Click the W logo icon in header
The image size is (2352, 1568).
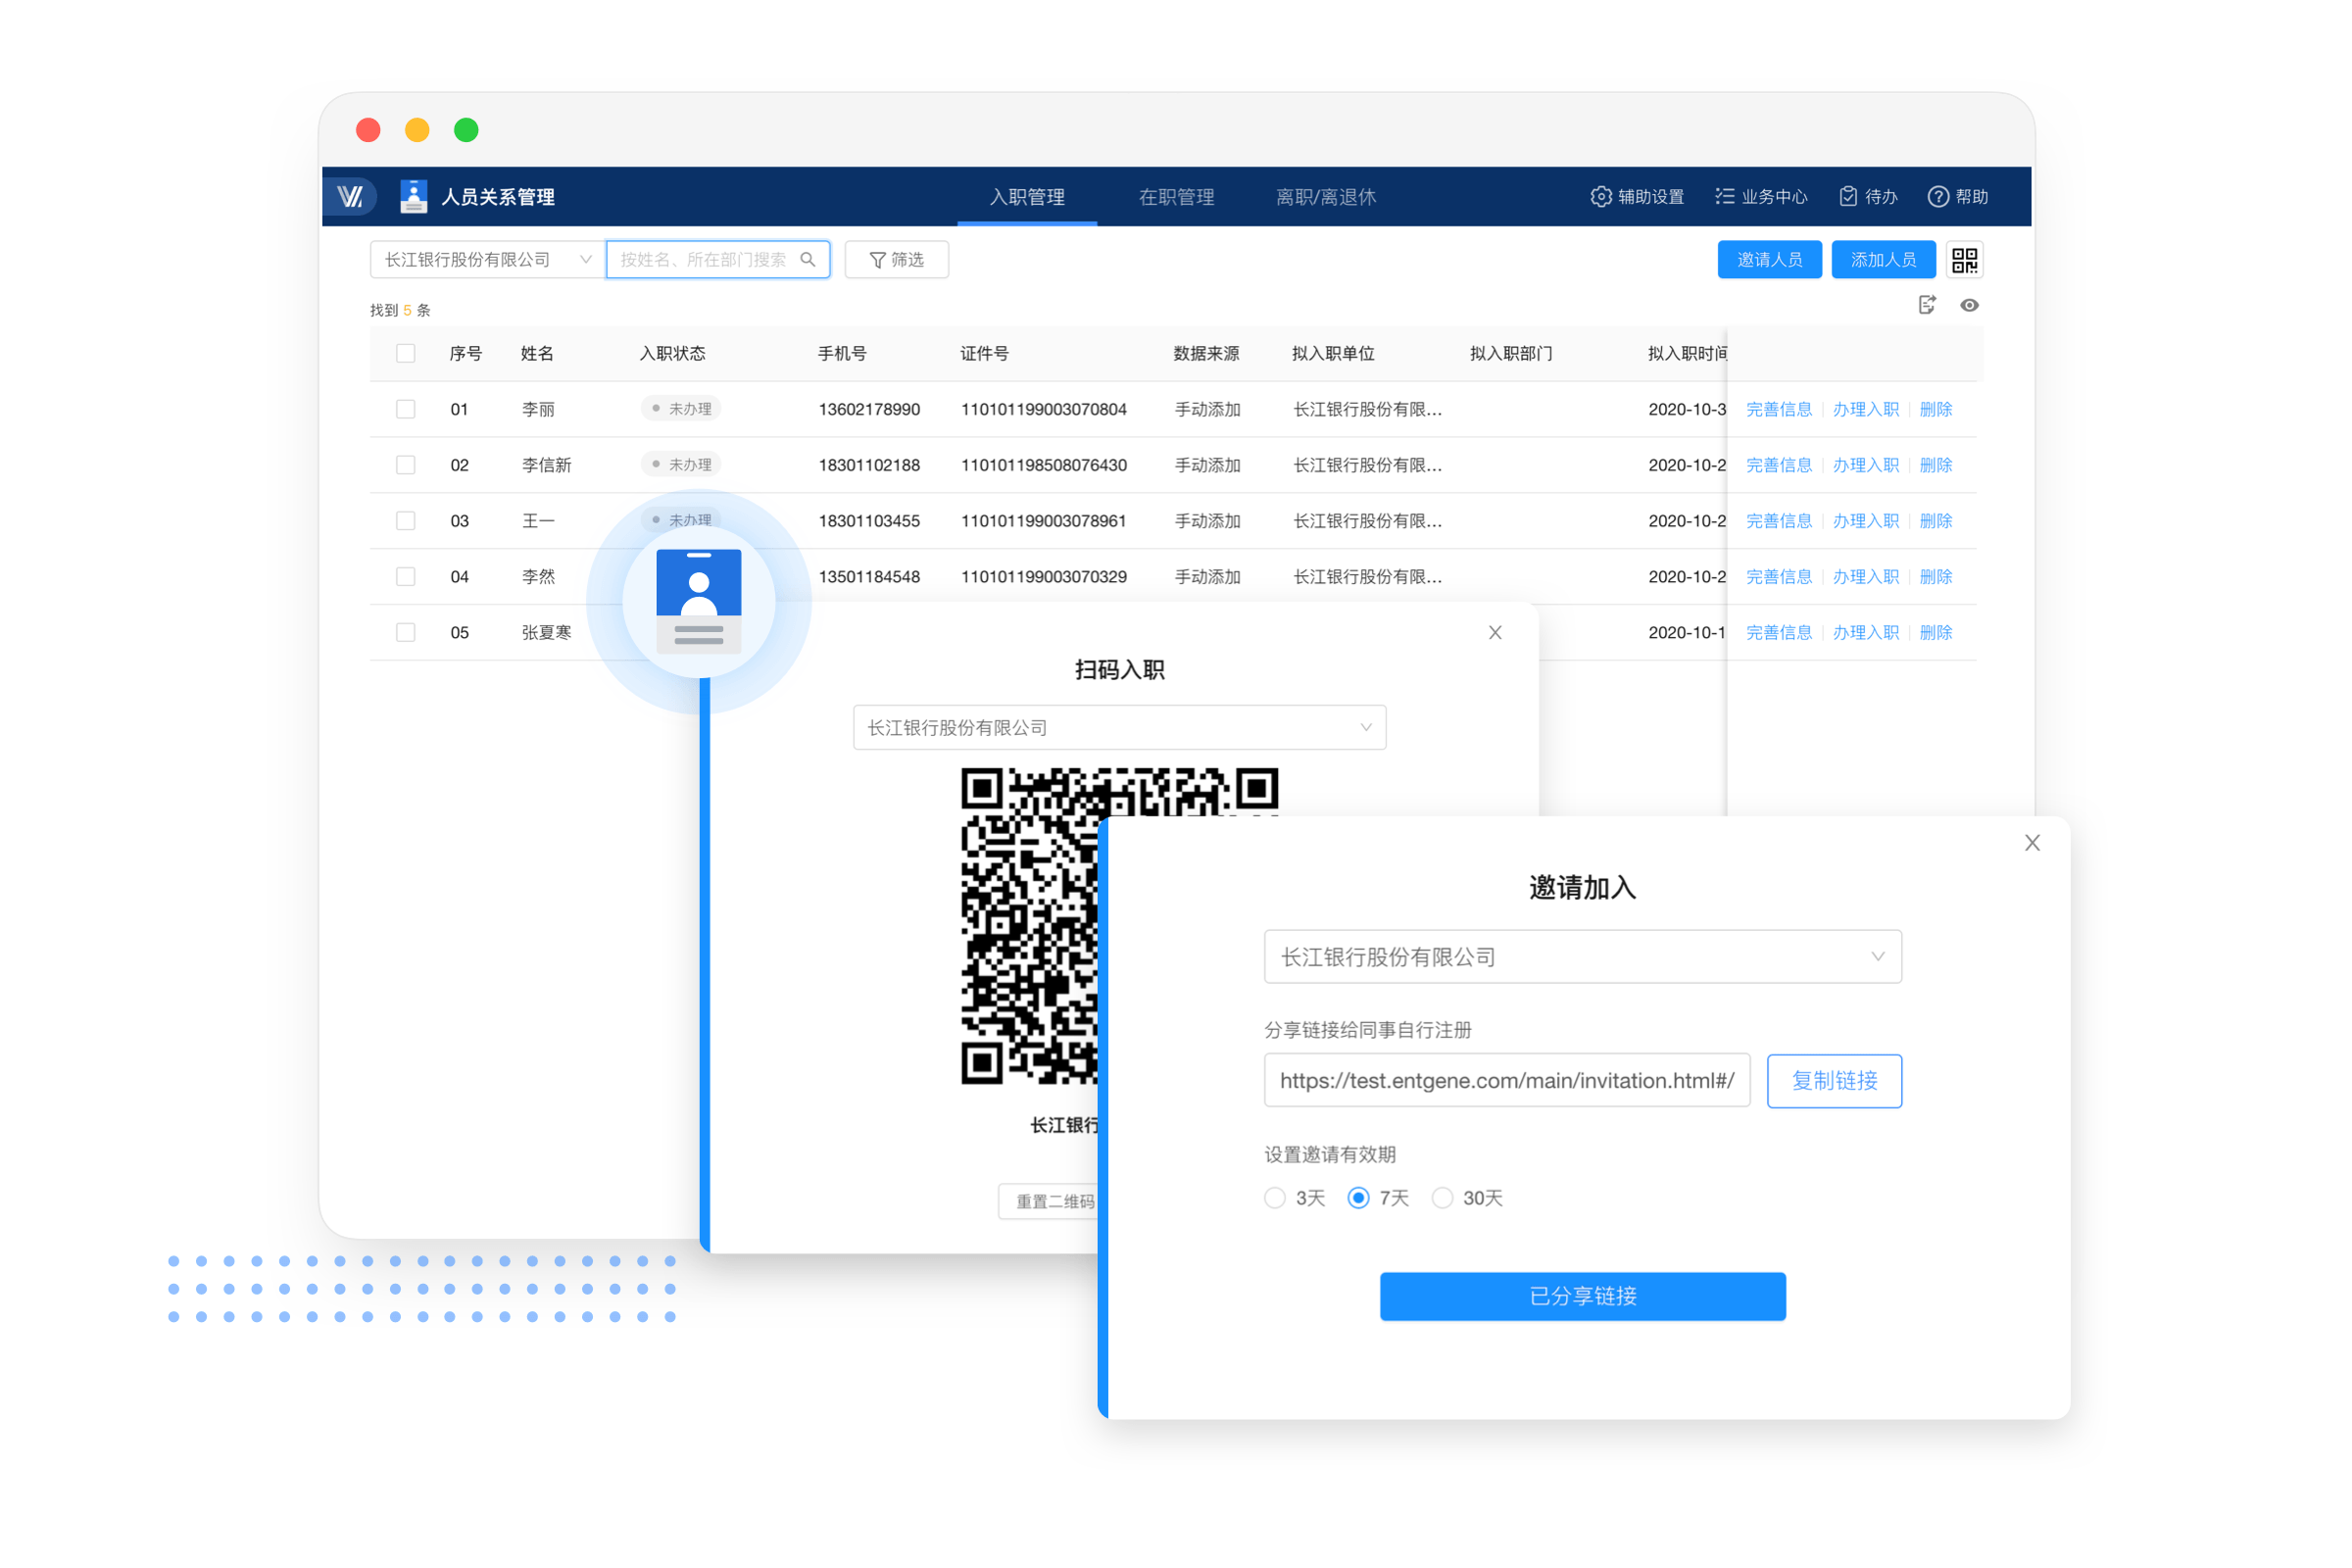[x=350, y=197]
